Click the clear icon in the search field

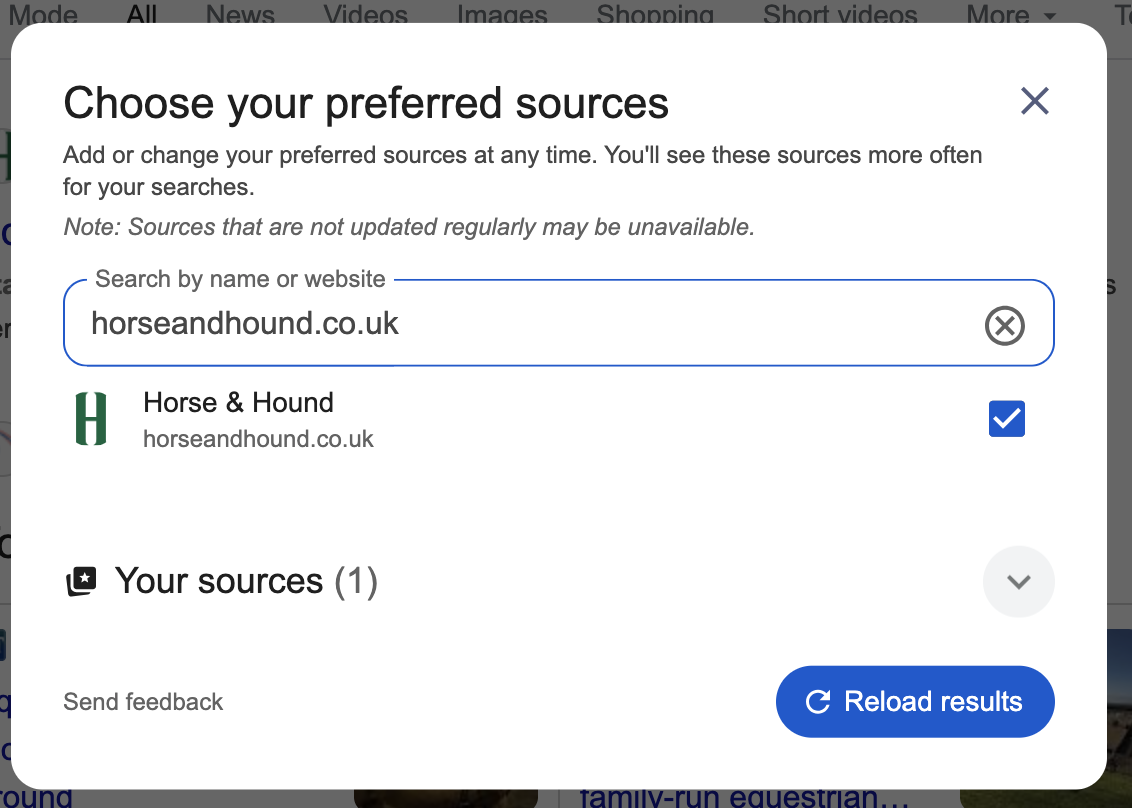[1005, 324]
